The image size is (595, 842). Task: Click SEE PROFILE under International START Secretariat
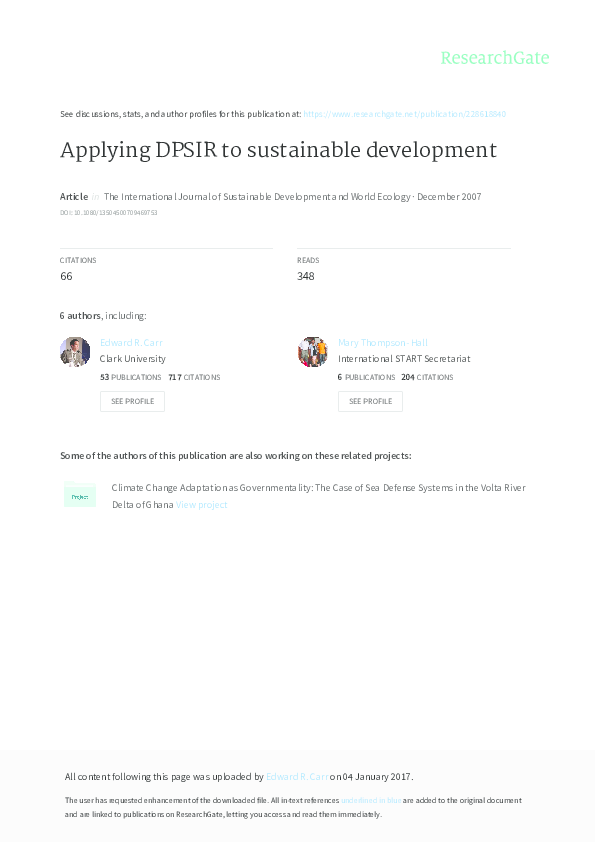pyautogui.click(x=370, y=401)
